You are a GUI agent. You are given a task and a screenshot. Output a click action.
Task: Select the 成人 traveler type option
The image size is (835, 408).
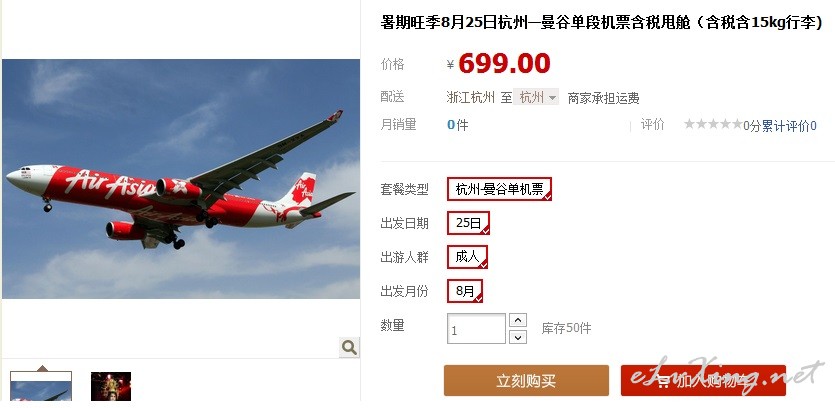click(x=467, y=257)
